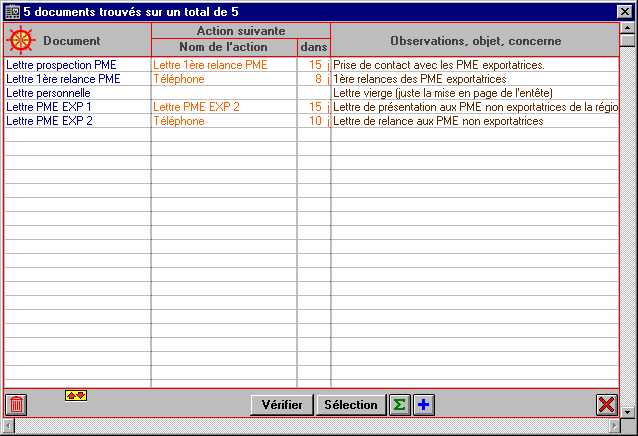
Task: Click horizontal scrollbar left arrow
Action: pyautogui.click(x=9, y=426)
